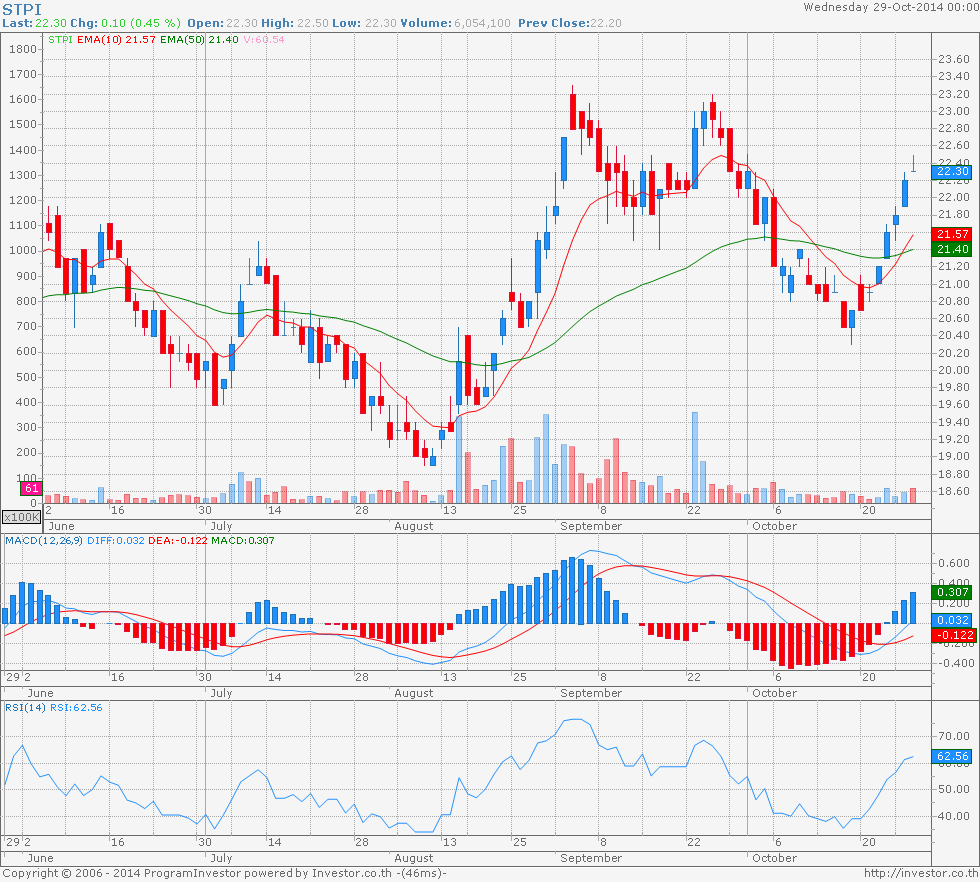The width and height of the screenshot is (980, 882).
Task: Click the blue 22.30 last price tag
Action: coord(952,171)
